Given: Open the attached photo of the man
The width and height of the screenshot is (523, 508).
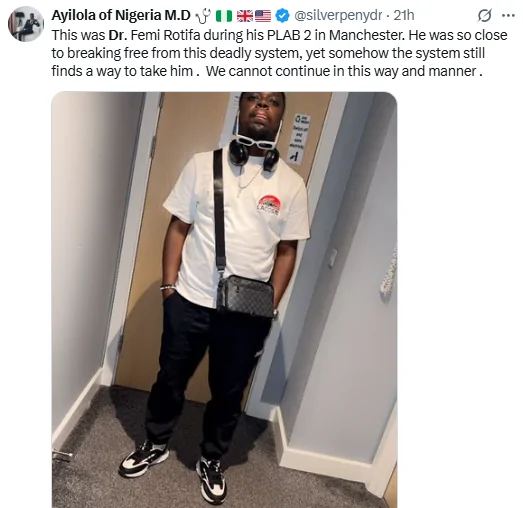Looking at the screenshot, I should (x=224, y=300).
